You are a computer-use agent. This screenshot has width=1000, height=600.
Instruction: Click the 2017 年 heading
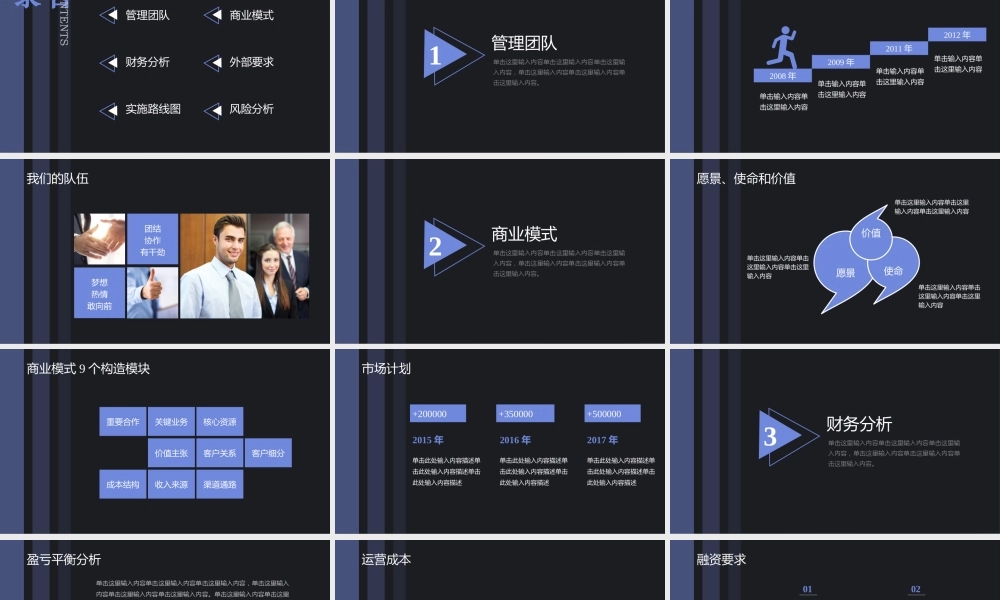(x=602, y=439)
